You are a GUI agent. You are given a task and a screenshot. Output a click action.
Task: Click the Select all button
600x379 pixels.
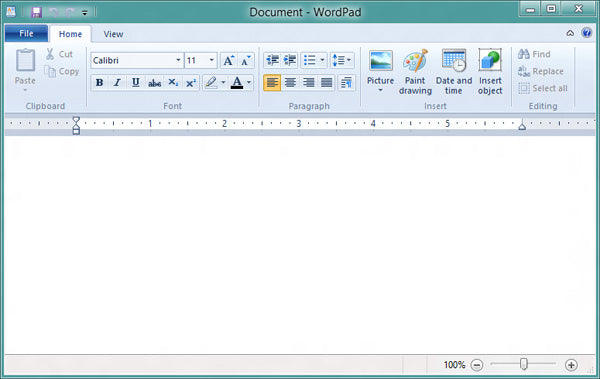(x=543, y=88)
